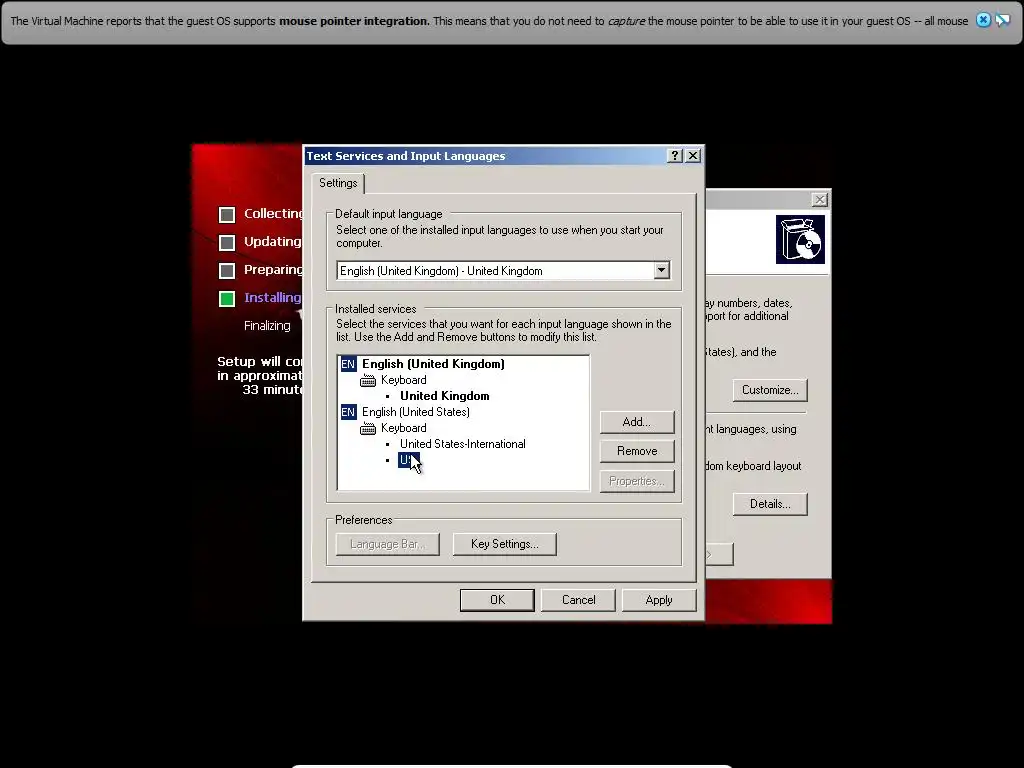Click keyboard icon under English (United States)
Image resolution: width=1024 pixels, height=768 pixels.
368,428
